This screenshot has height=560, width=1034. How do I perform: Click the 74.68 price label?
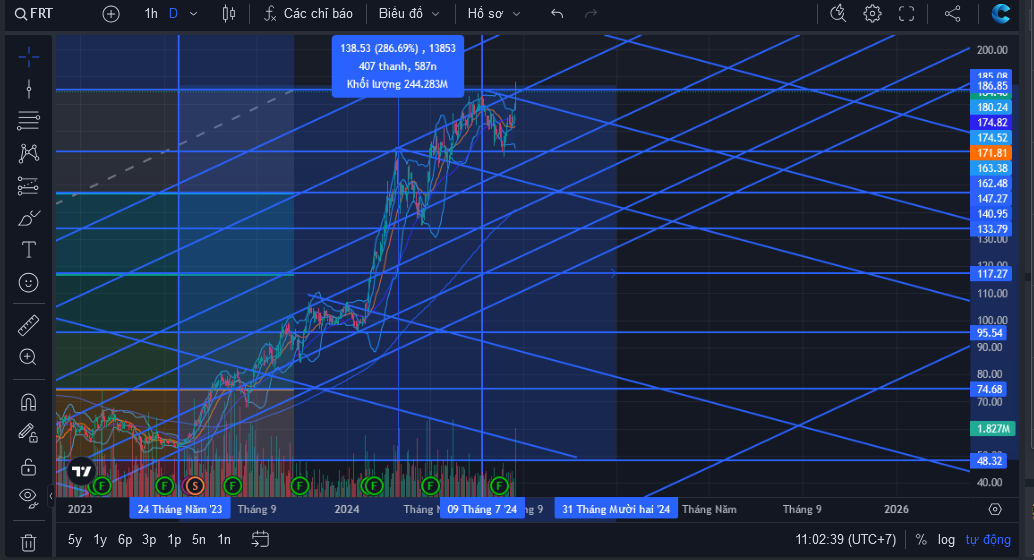pyautogui.click(x=990, y=389)
